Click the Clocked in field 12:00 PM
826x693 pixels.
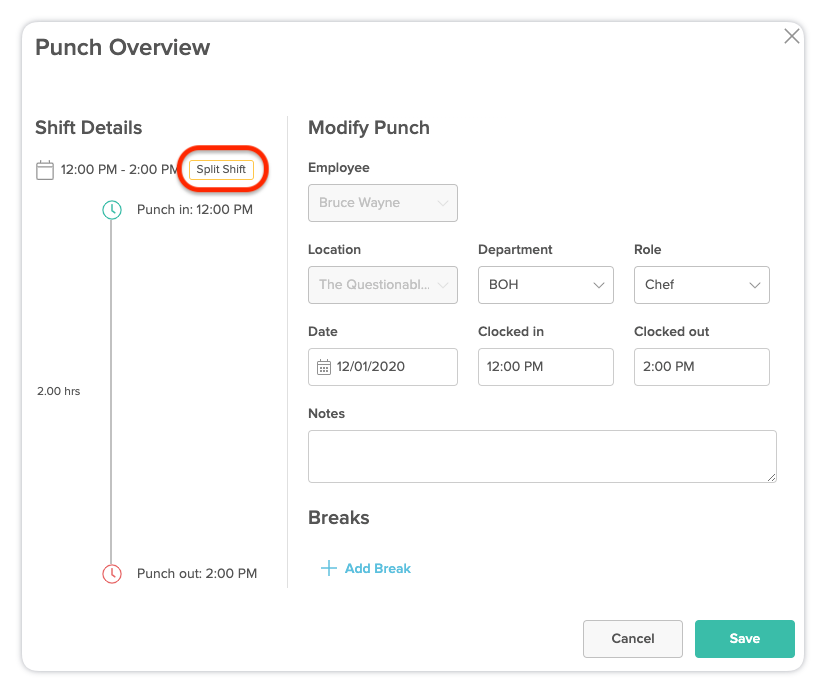tap(546, 367)
